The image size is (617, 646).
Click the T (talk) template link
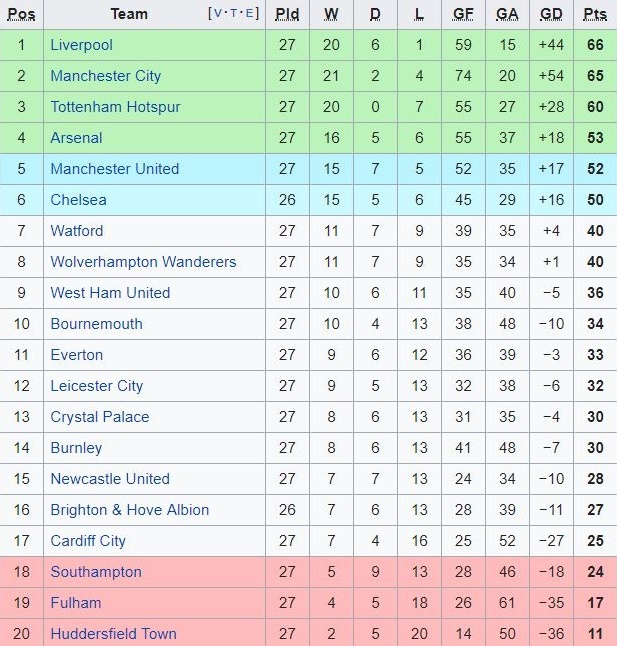pyautogui.click(x=235, y=14)
